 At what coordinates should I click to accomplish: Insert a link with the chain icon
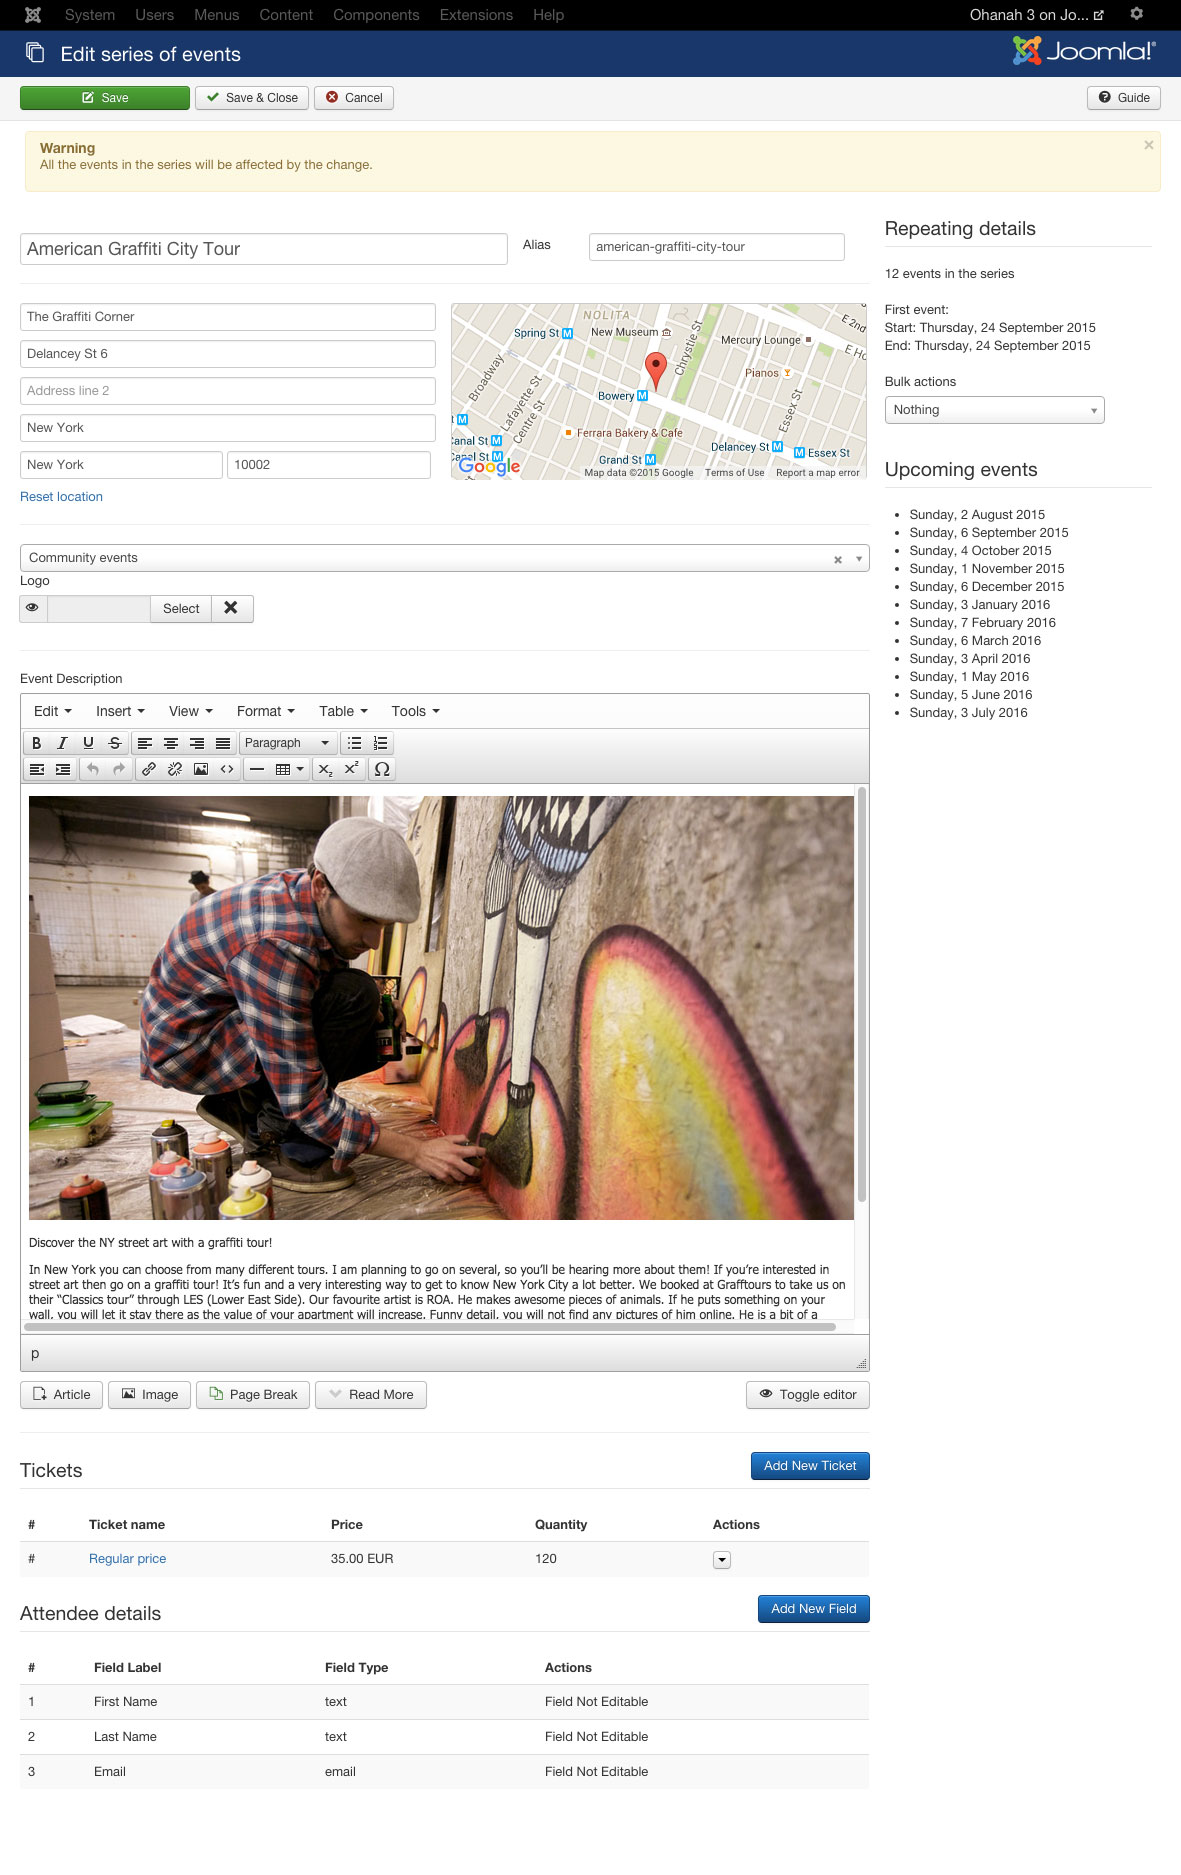tap(148, 769)
